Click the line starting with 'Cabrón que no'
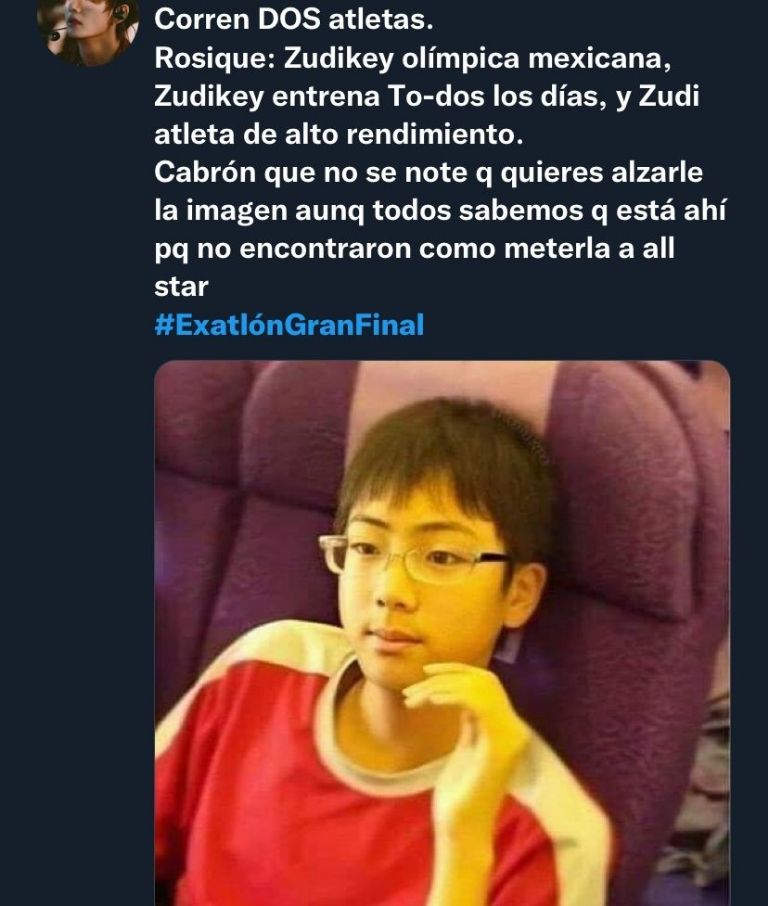 pyautogui.click(x=428, y=172)
